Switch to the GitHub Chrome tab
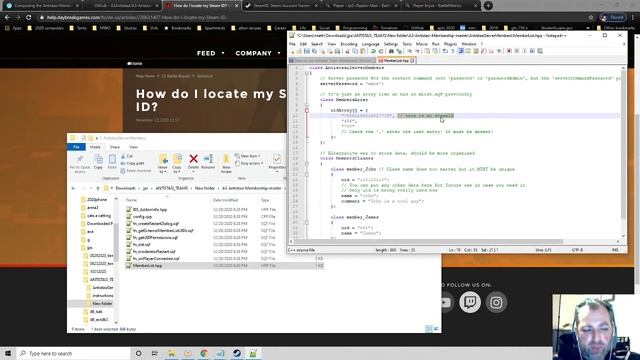This screenshot has width=640, height=360. point(122,6)
